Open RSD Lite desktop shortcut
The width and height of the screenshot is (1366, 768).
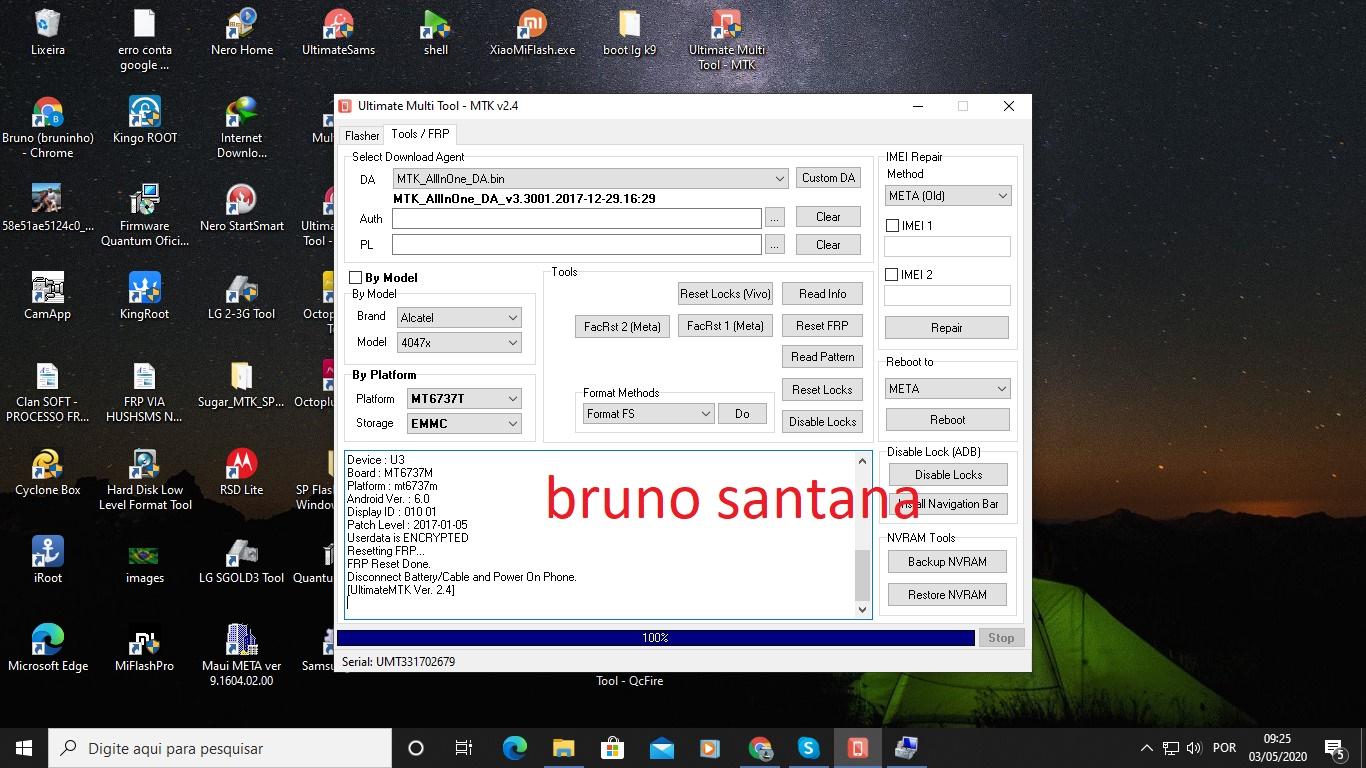pyautogui.click(x=242, y=472)
